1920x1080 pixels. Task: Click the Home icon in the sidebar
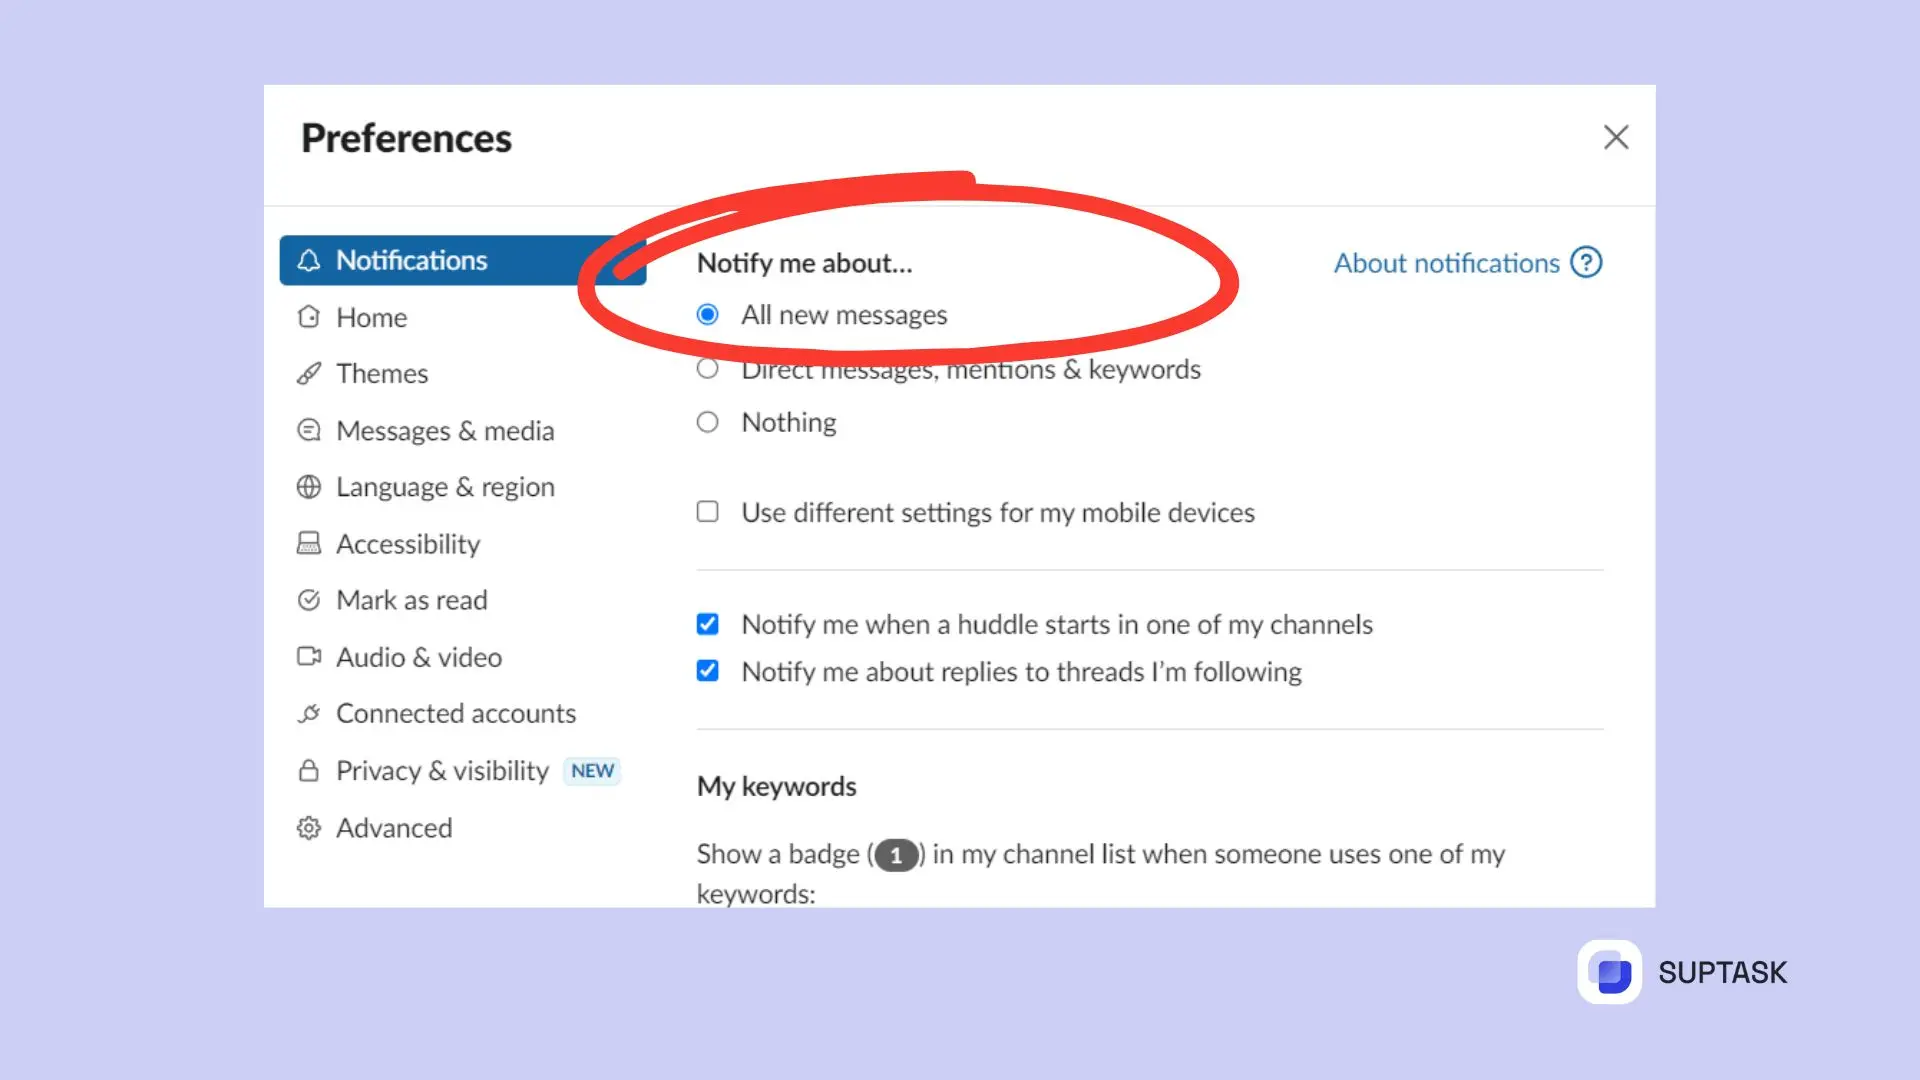(x=309, y=317)
